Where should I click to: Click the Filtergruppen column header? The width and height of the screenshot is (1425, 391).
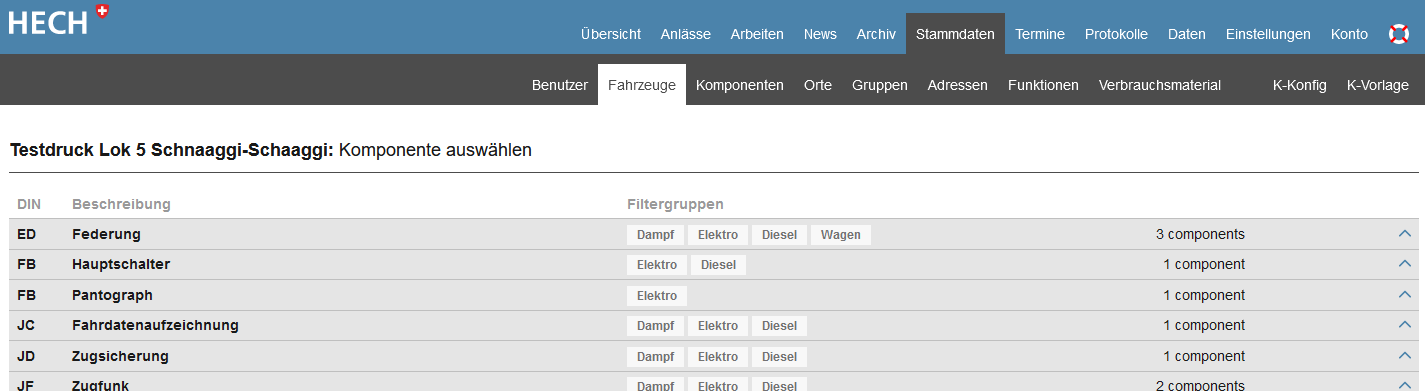pos(675,204)
